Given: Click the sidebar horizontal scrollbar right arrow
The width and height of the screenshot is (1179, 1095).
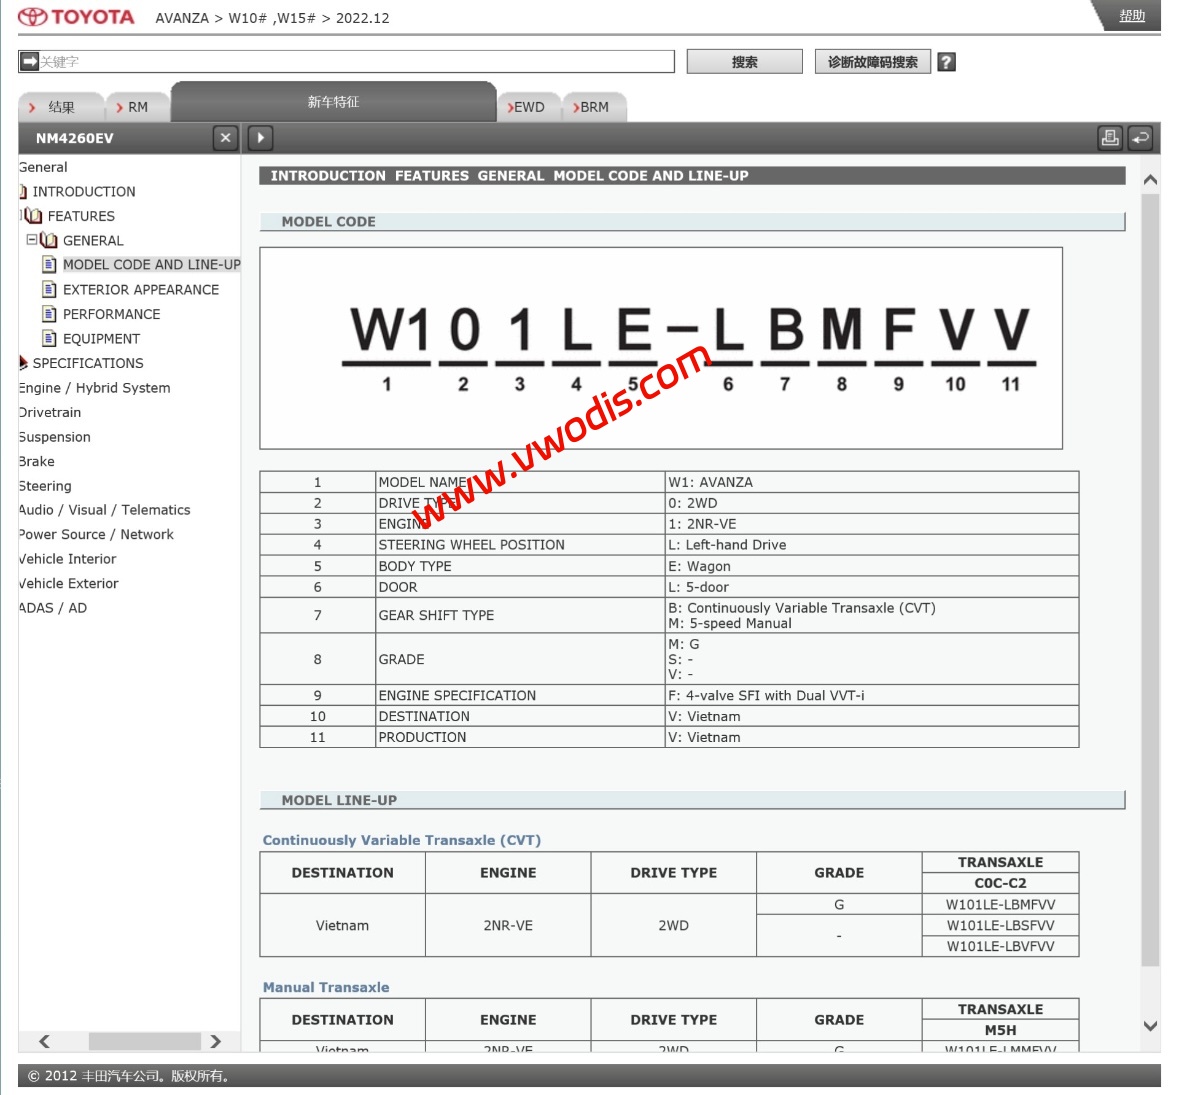Looking at the screenshot, I should [x=215, y=1041].
